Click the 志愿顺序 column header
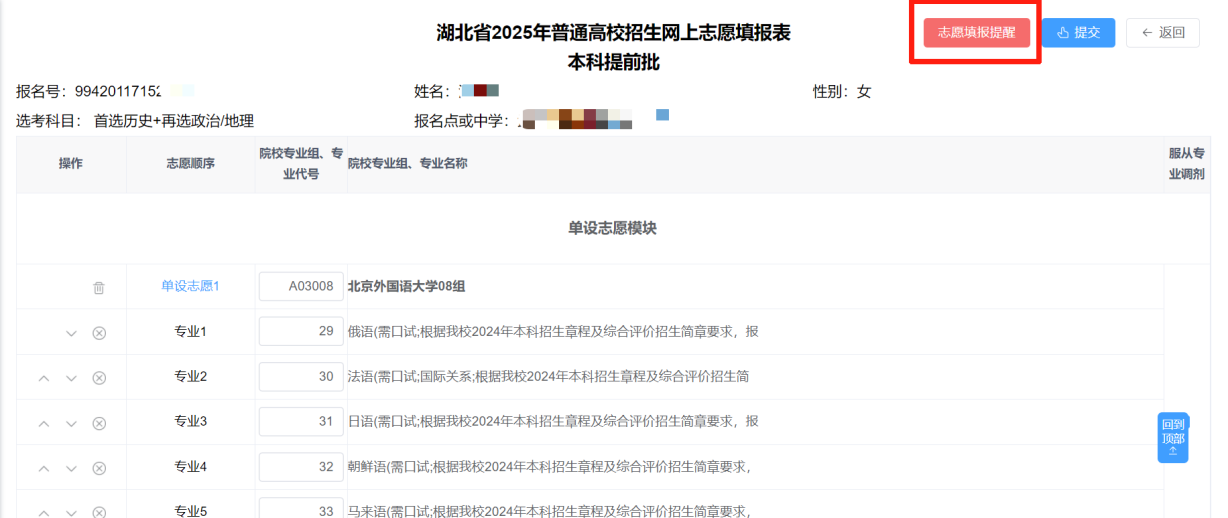 pyautogui.click(x=190, y=163)
